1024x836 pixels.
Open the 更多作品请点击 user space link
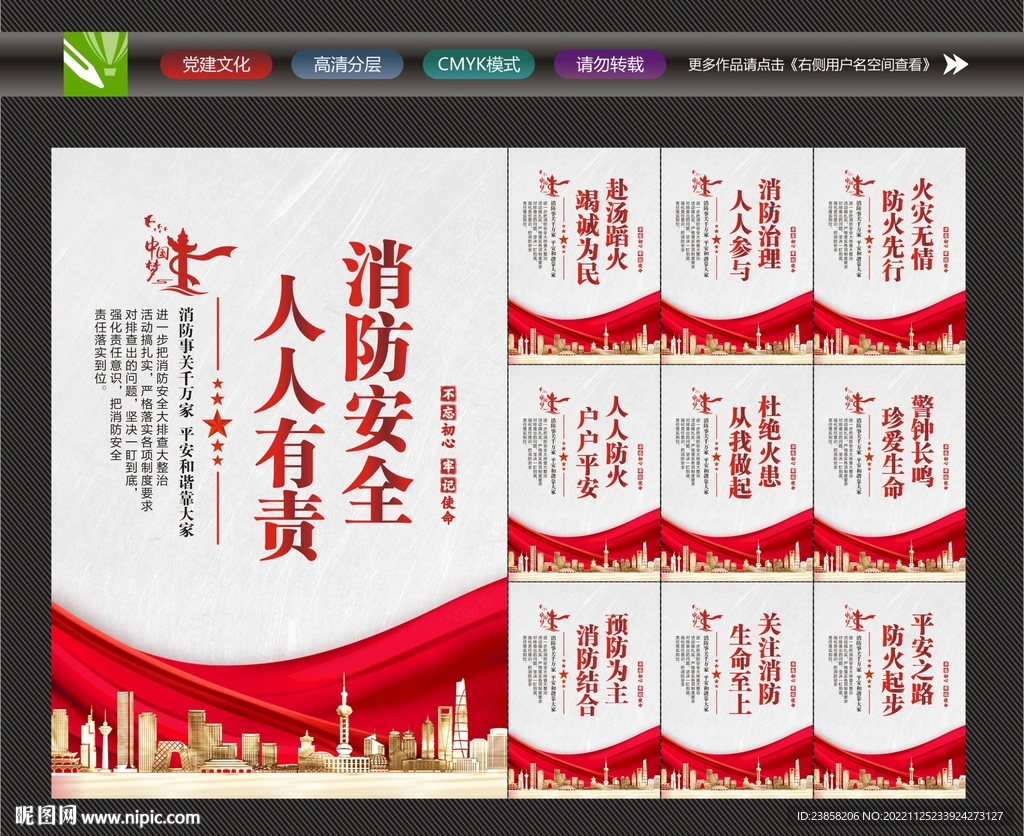click(x=812, y=65)
